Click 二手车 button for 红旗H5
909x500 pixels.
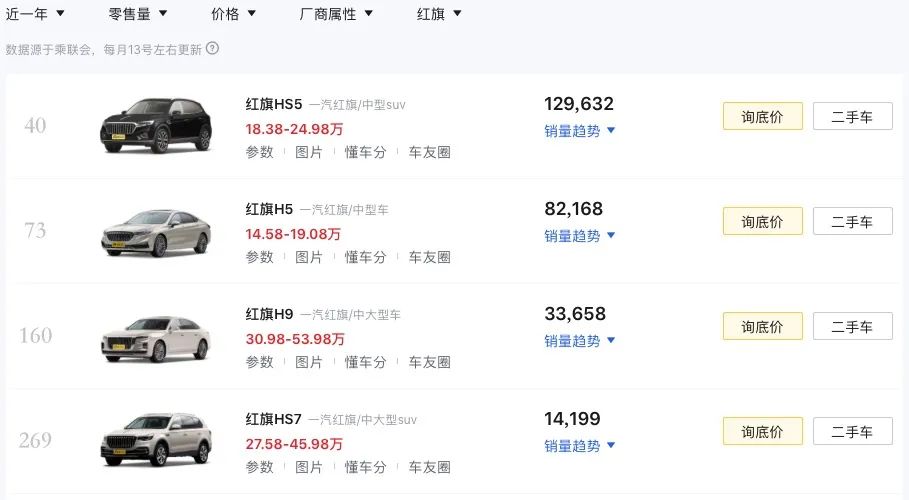point(852,222)
